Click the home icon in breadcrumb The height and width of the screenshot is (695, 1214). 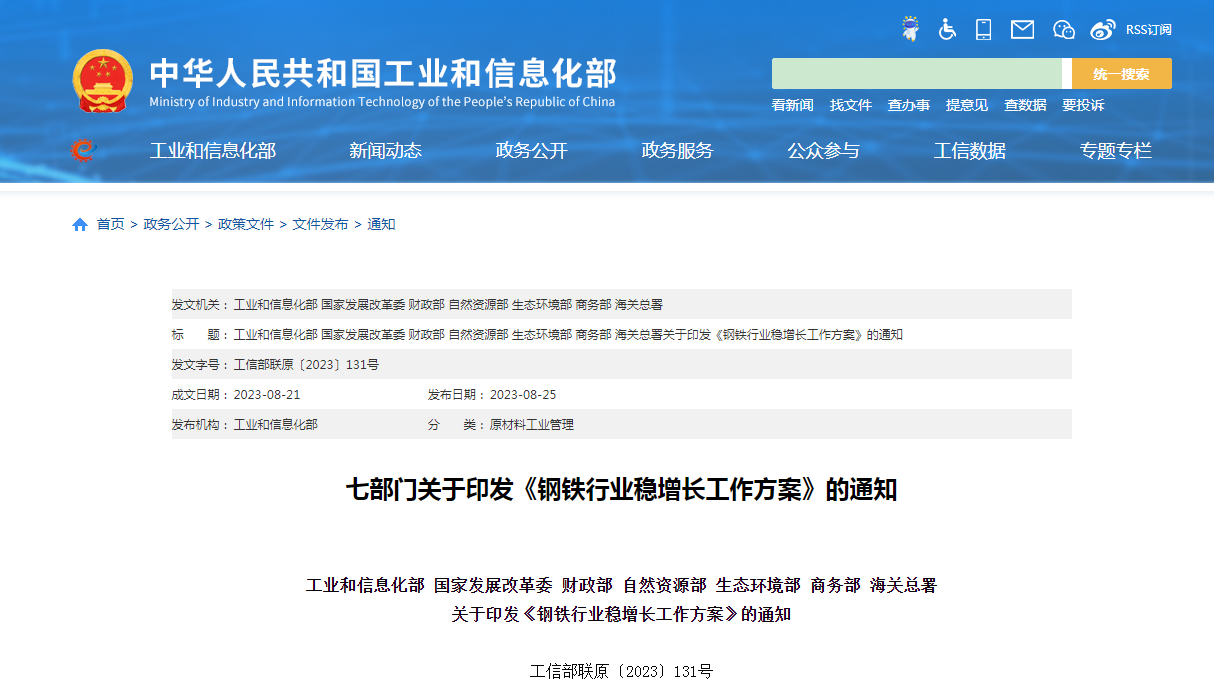tap(80, 225)
